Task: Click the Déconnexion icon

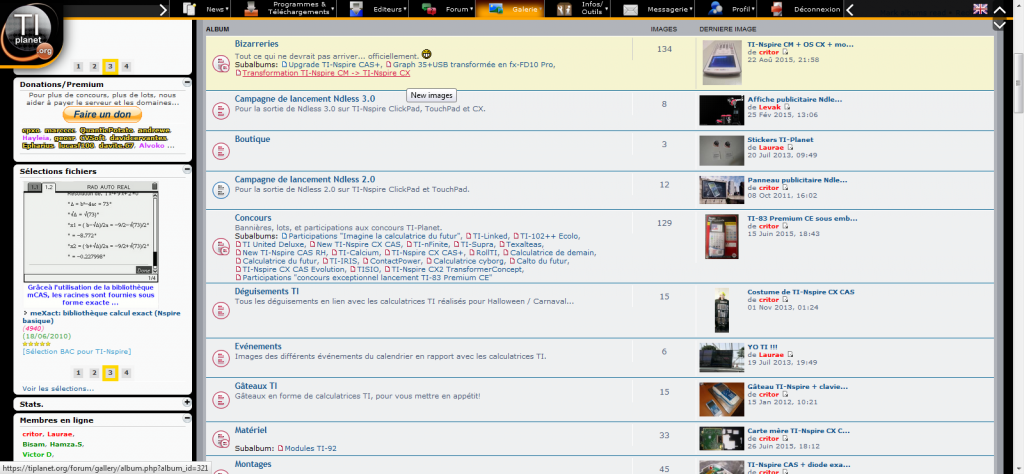Action: tap(776, 9)
